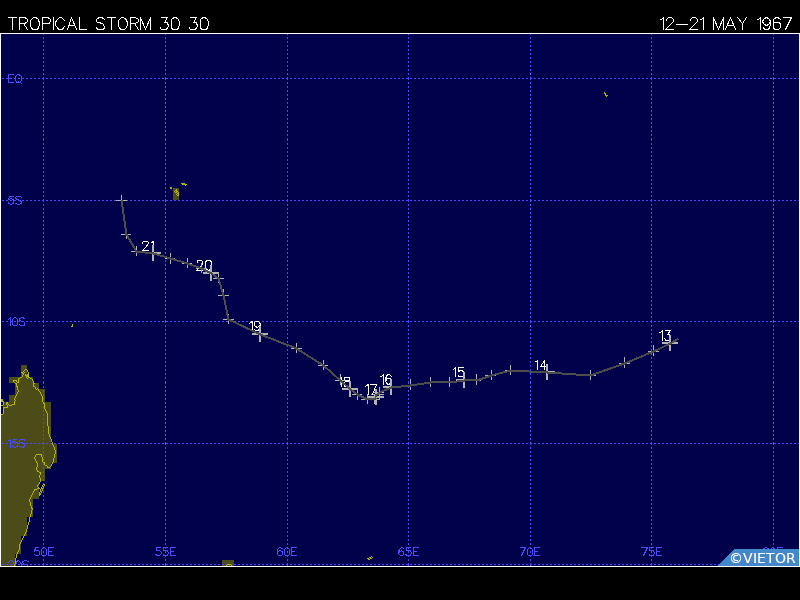800x600 pixels.
Task: Click the 50E longitude label
Action: pyautogui.click(x=44, y=552)
